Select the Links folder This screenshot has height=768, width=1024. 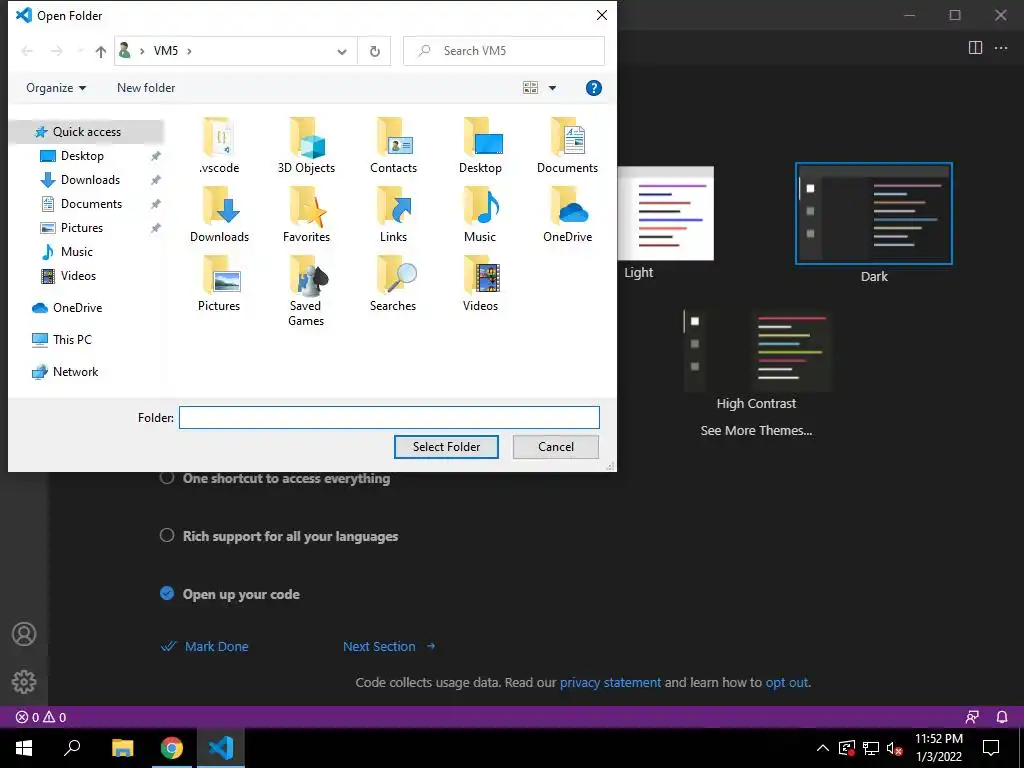(x=393, y=215)
